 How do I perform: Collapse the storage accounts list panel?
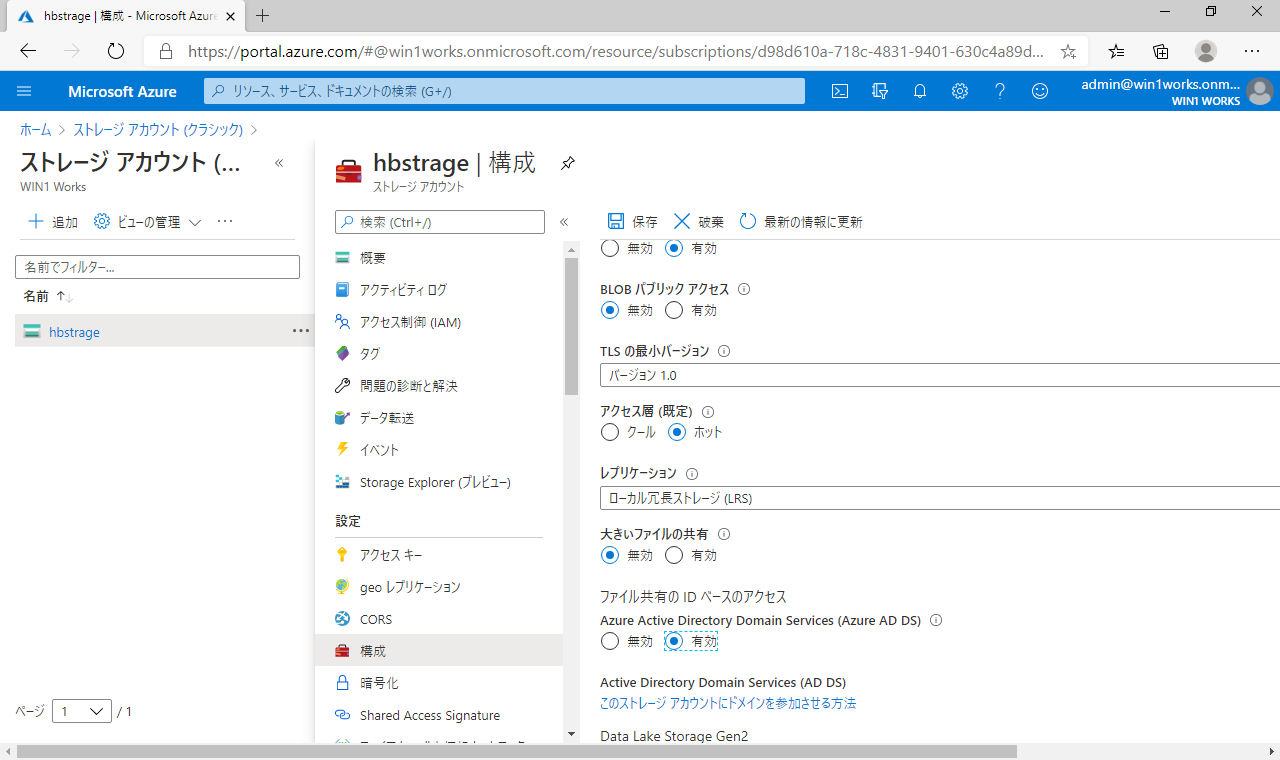pyautogui.click(x=279, y=163)
